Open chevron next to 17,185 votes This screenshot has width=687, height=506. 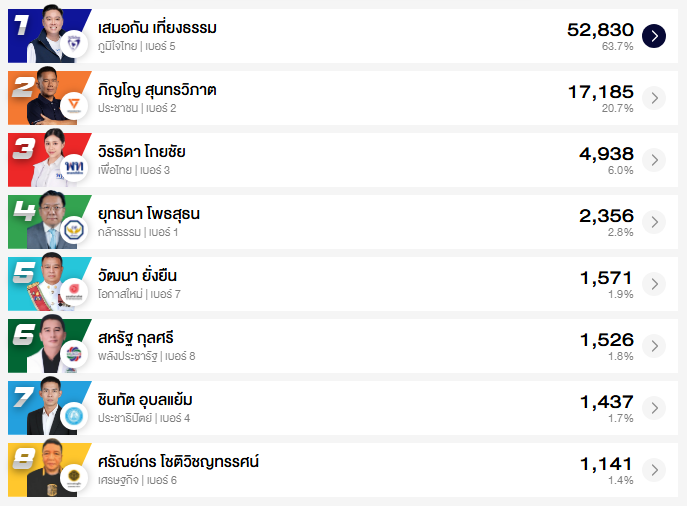[653, 98]
